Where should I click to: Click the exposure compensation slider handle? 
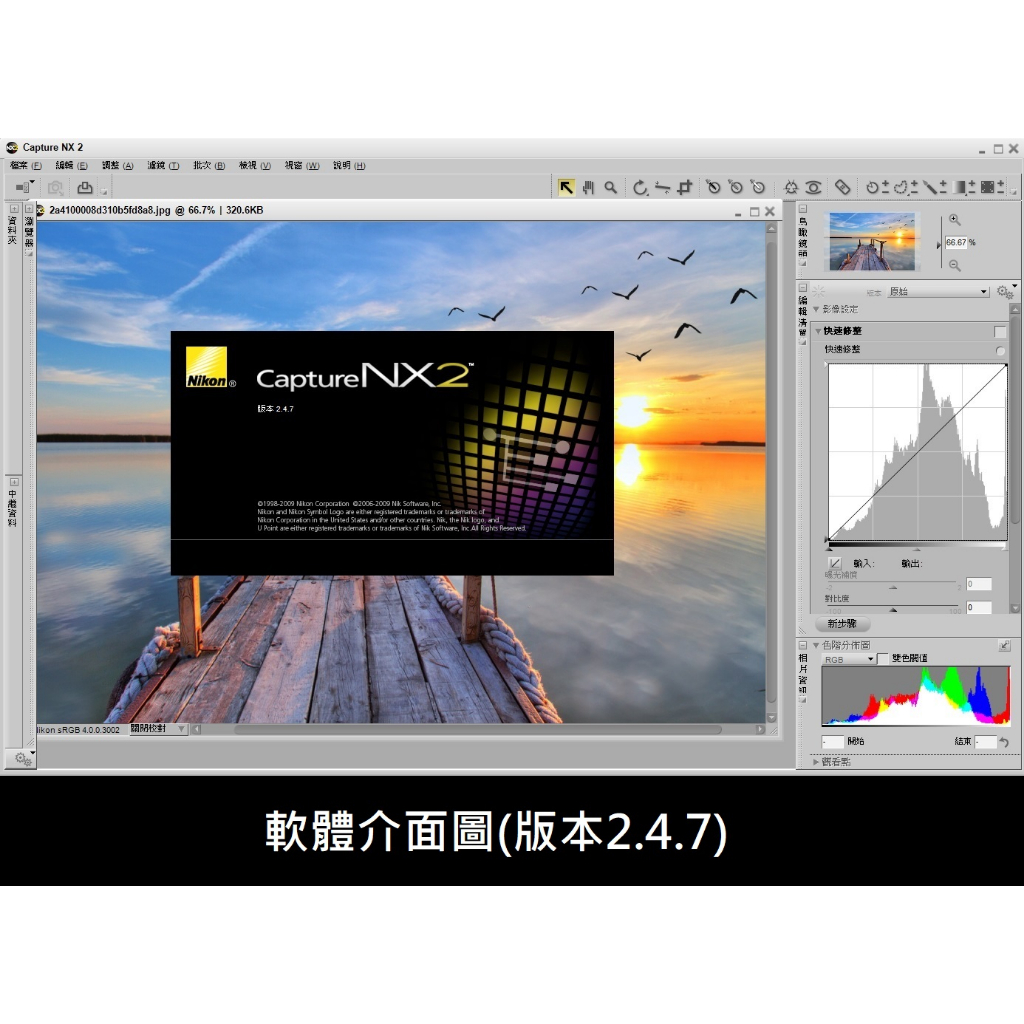click(893, 587)
